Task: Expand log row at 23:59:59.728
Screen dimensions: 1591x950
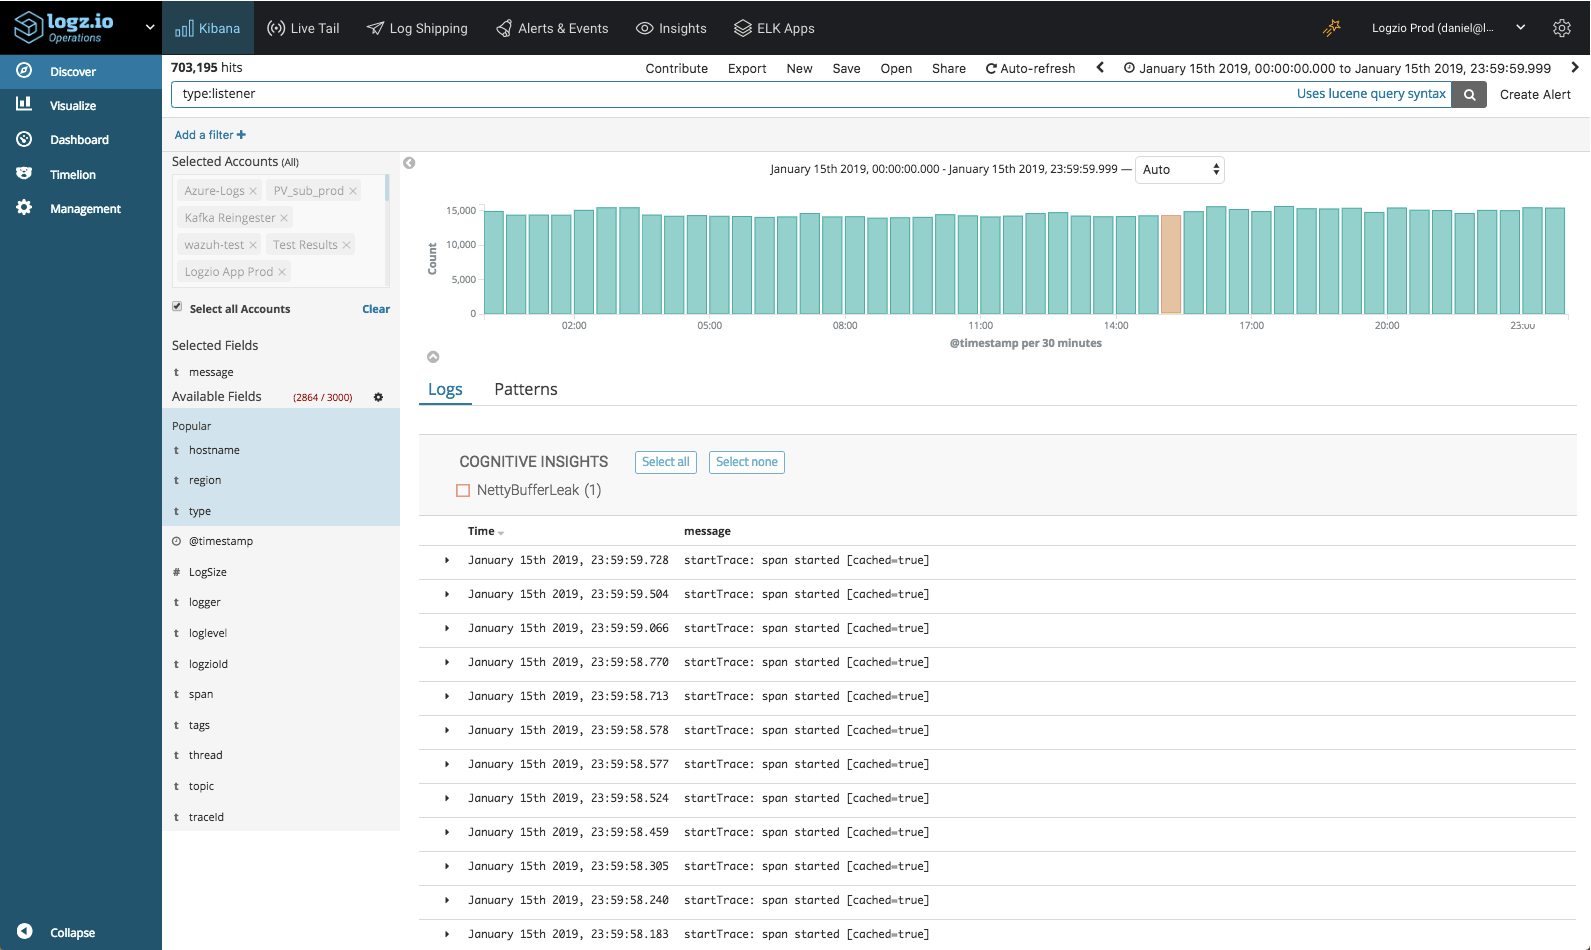Action: coord(447,560)
